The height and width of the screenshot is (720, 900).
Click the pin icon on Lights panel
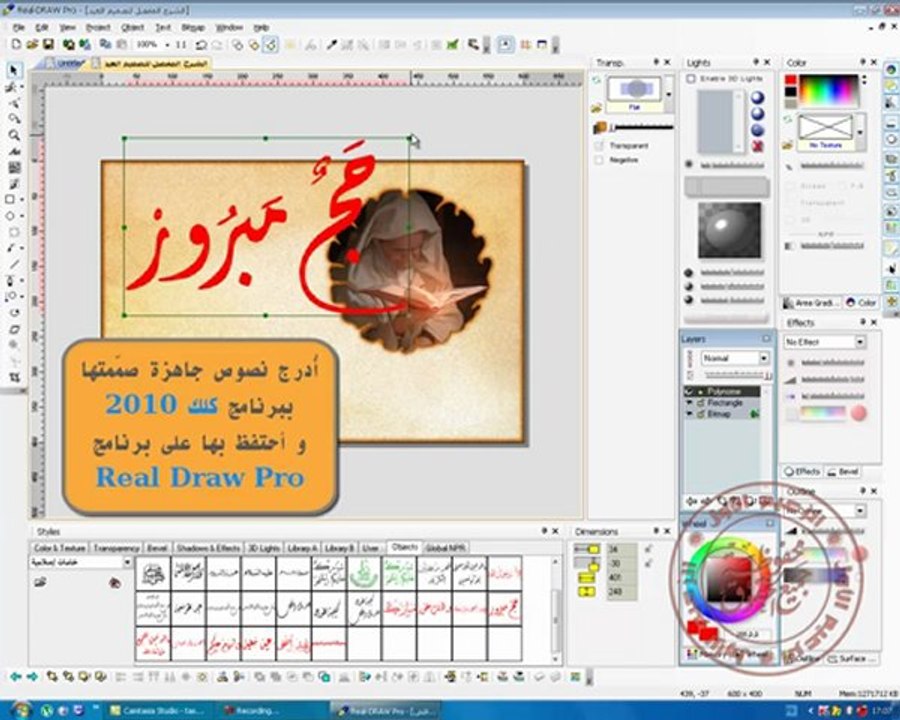coord(757,62)
